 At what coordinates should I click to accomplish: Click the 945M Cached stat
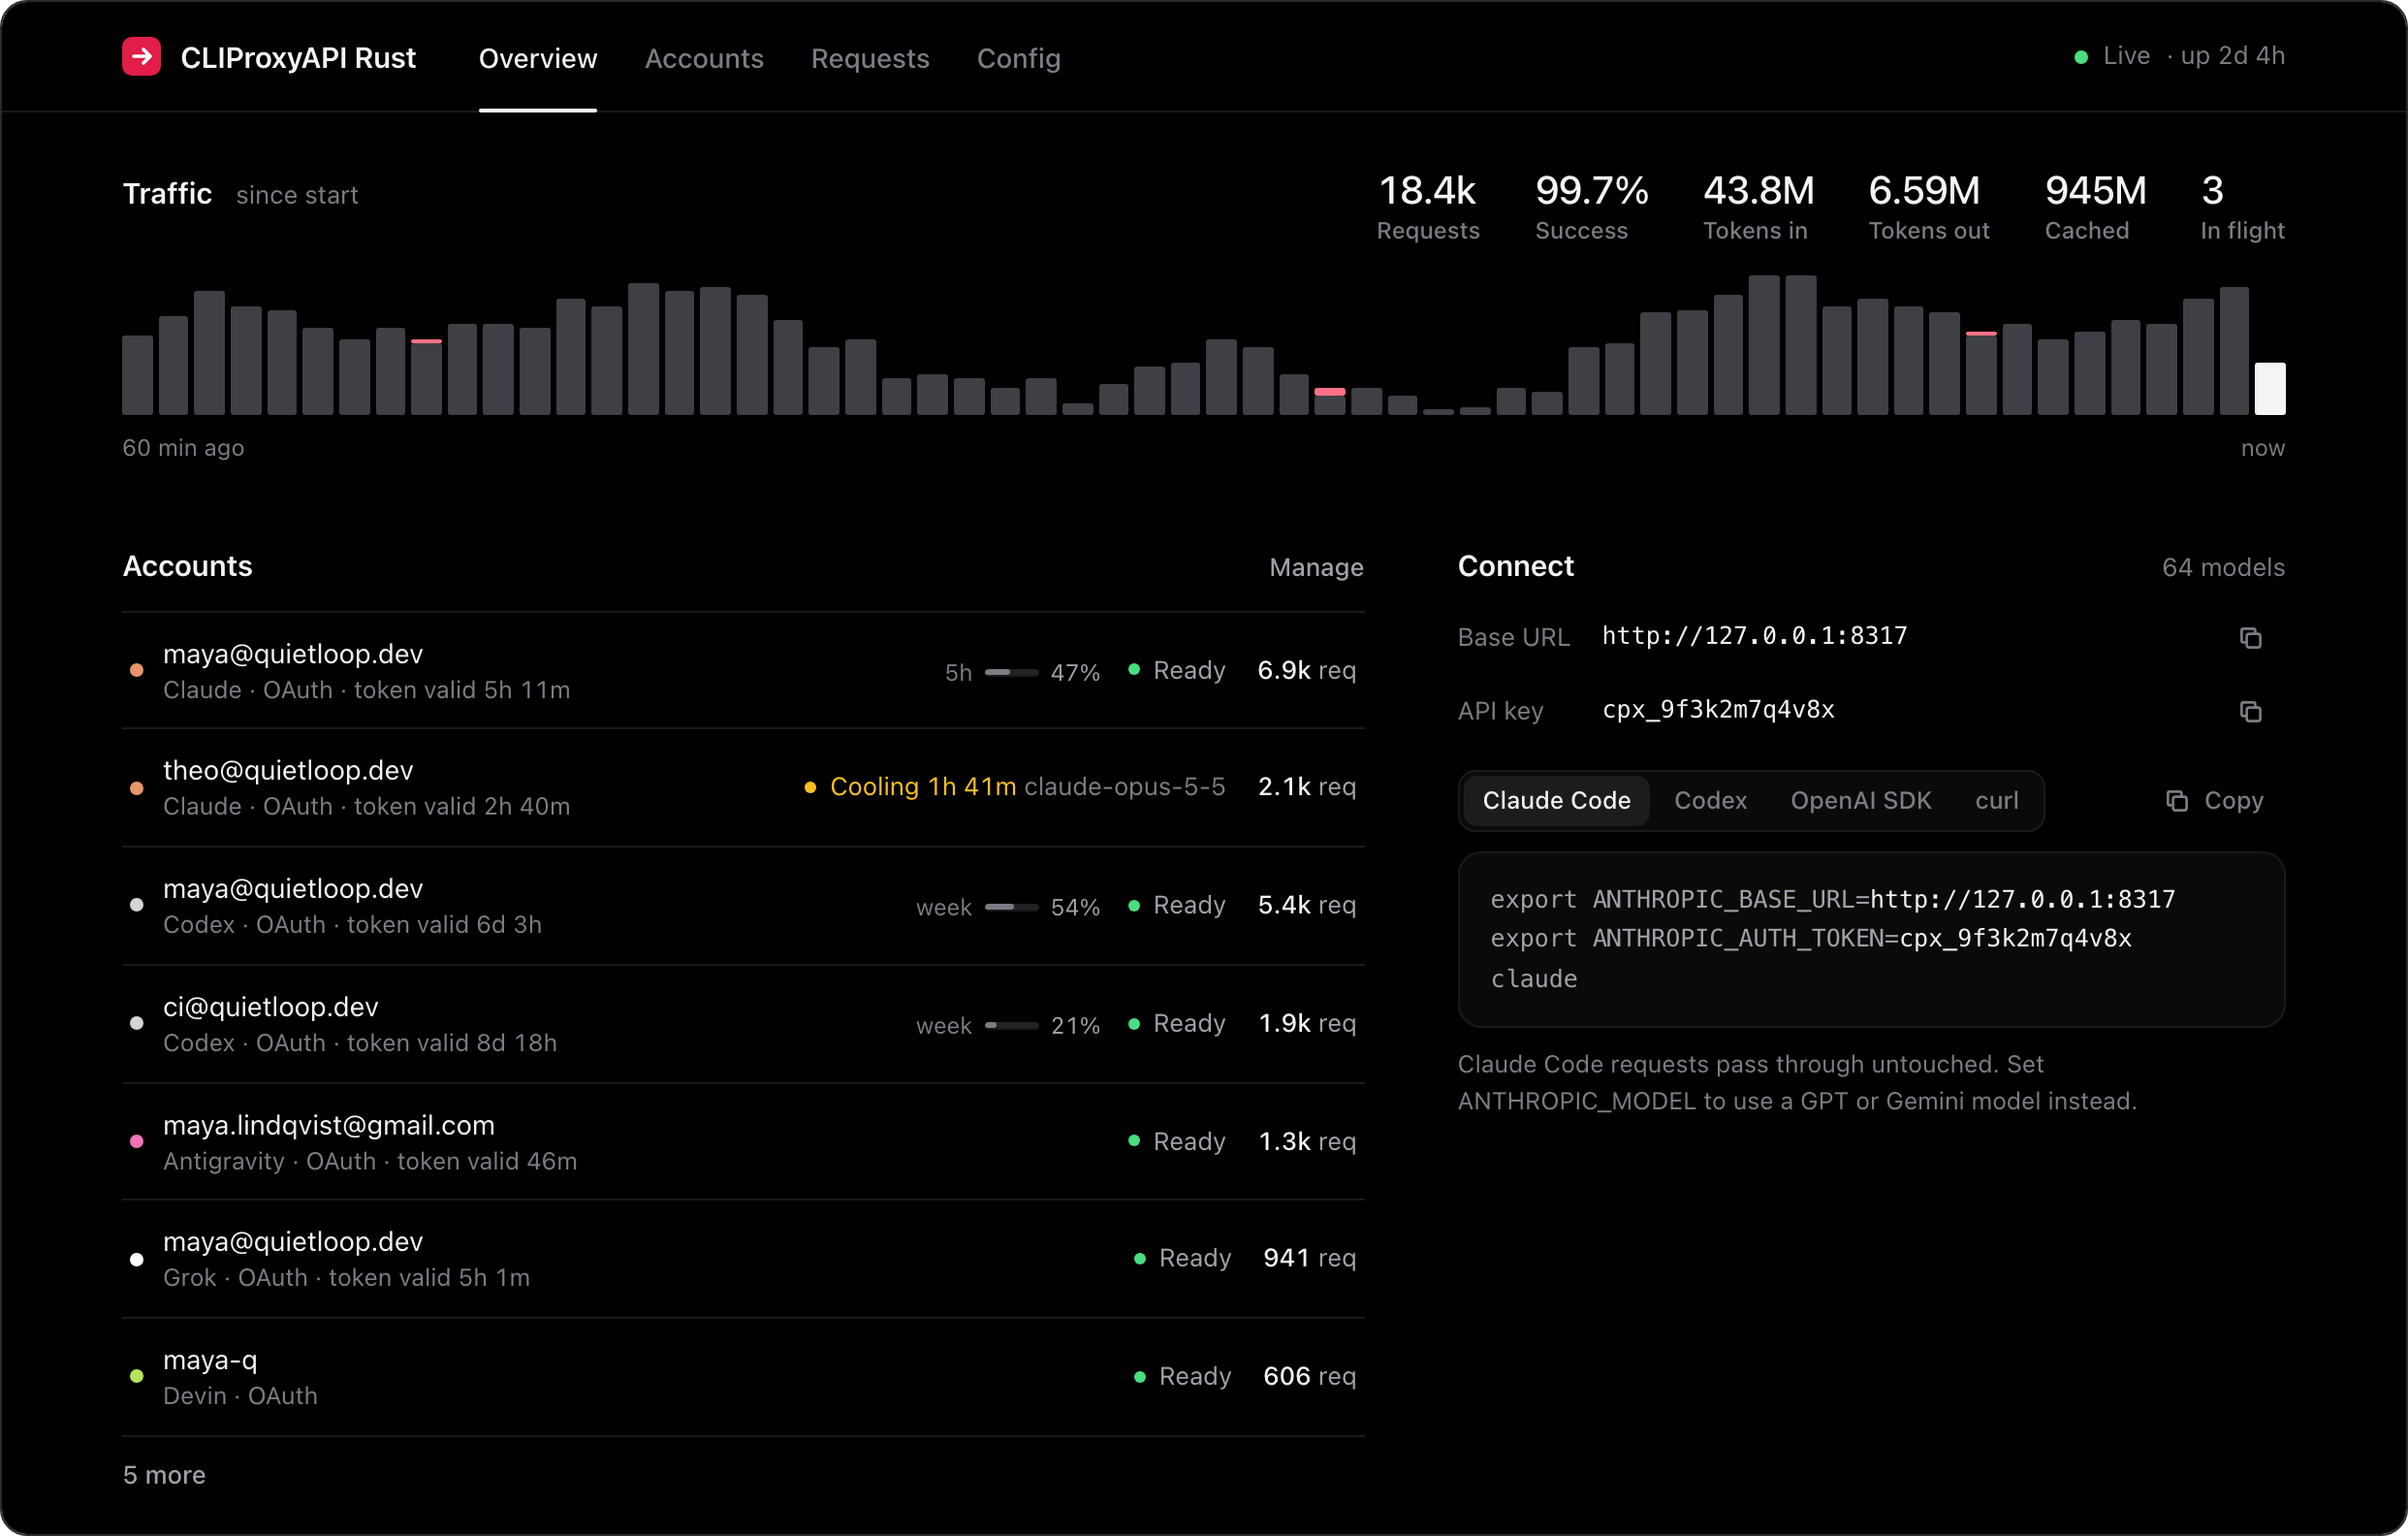(x=2095, y=207)
